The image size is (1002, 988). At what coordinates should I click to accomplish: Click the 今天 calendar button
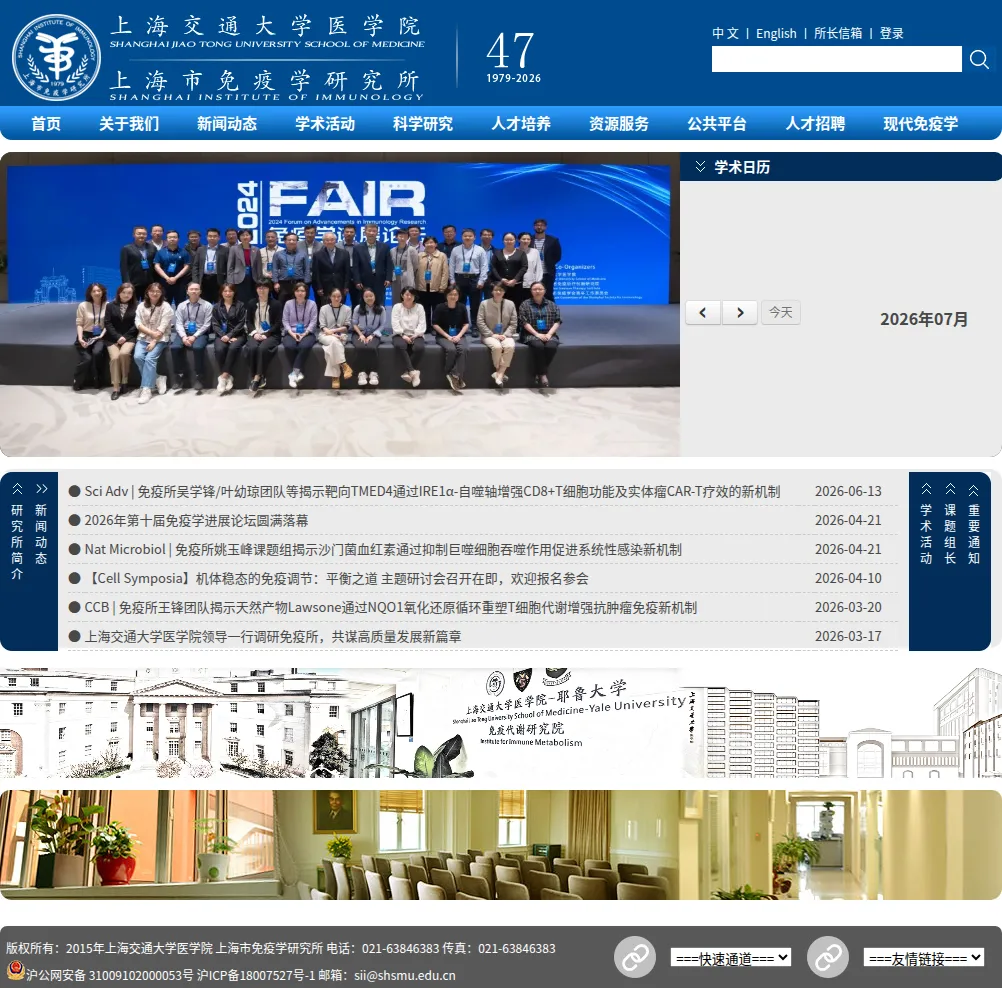[781, 313]
